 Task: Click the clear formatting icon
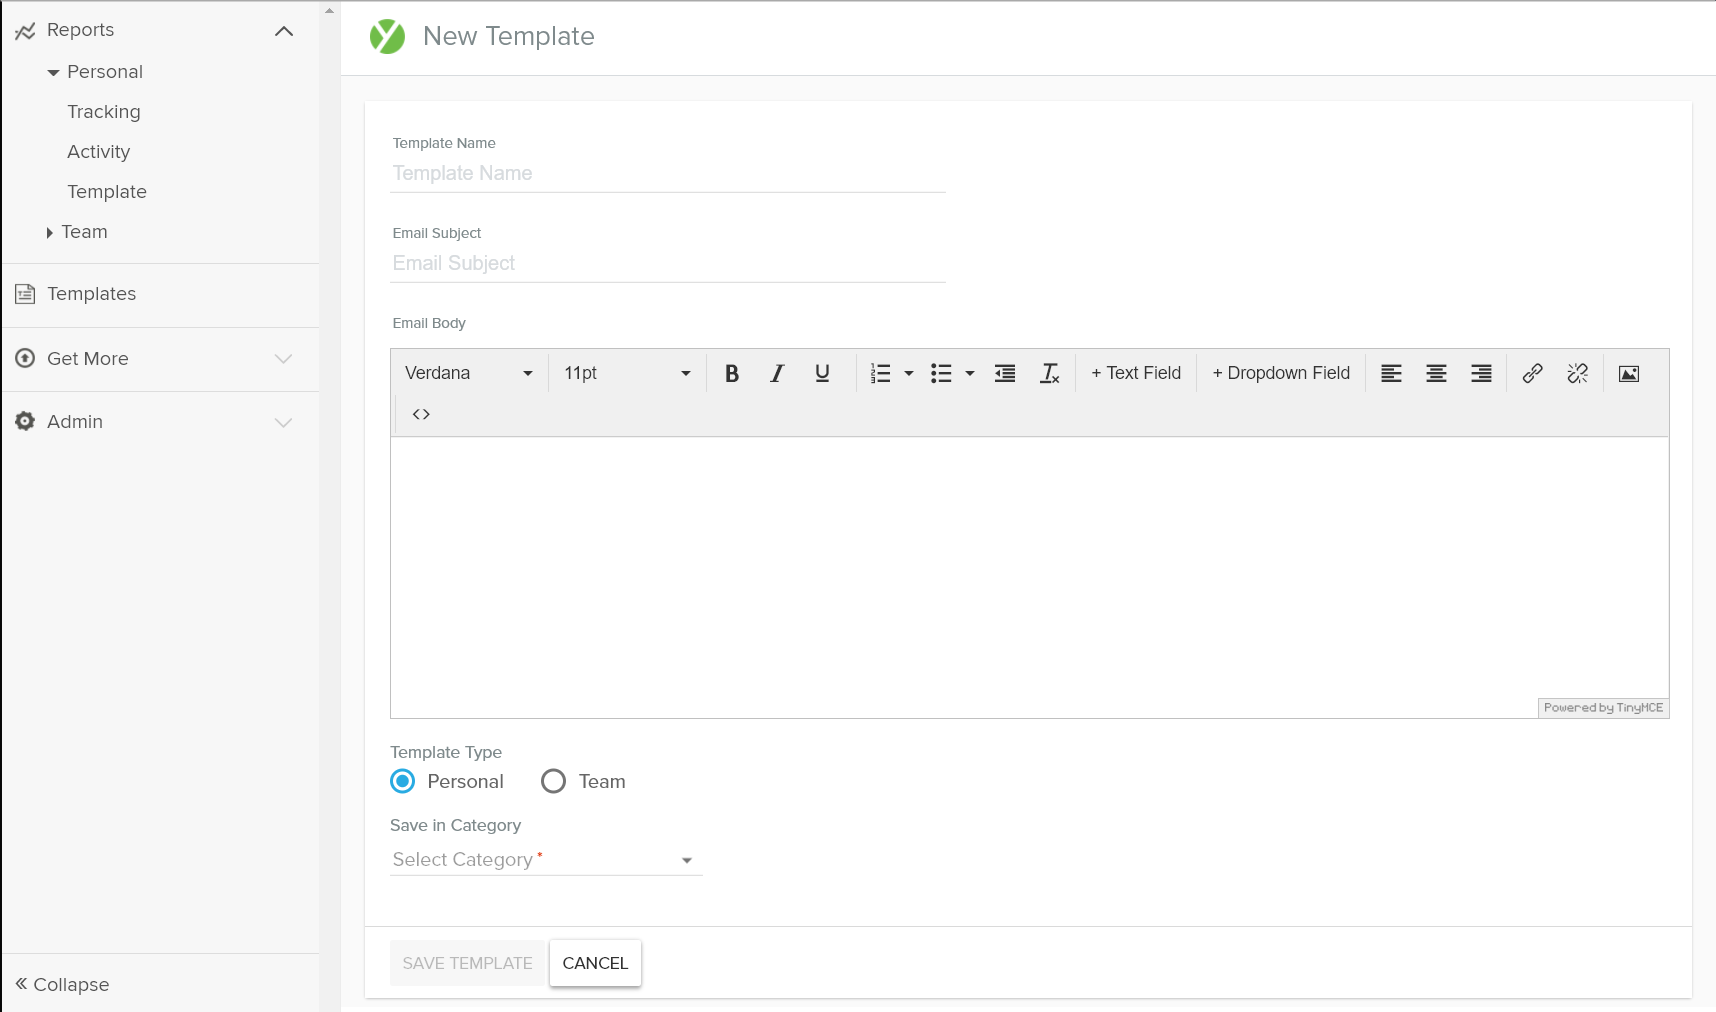point(1049,373)
